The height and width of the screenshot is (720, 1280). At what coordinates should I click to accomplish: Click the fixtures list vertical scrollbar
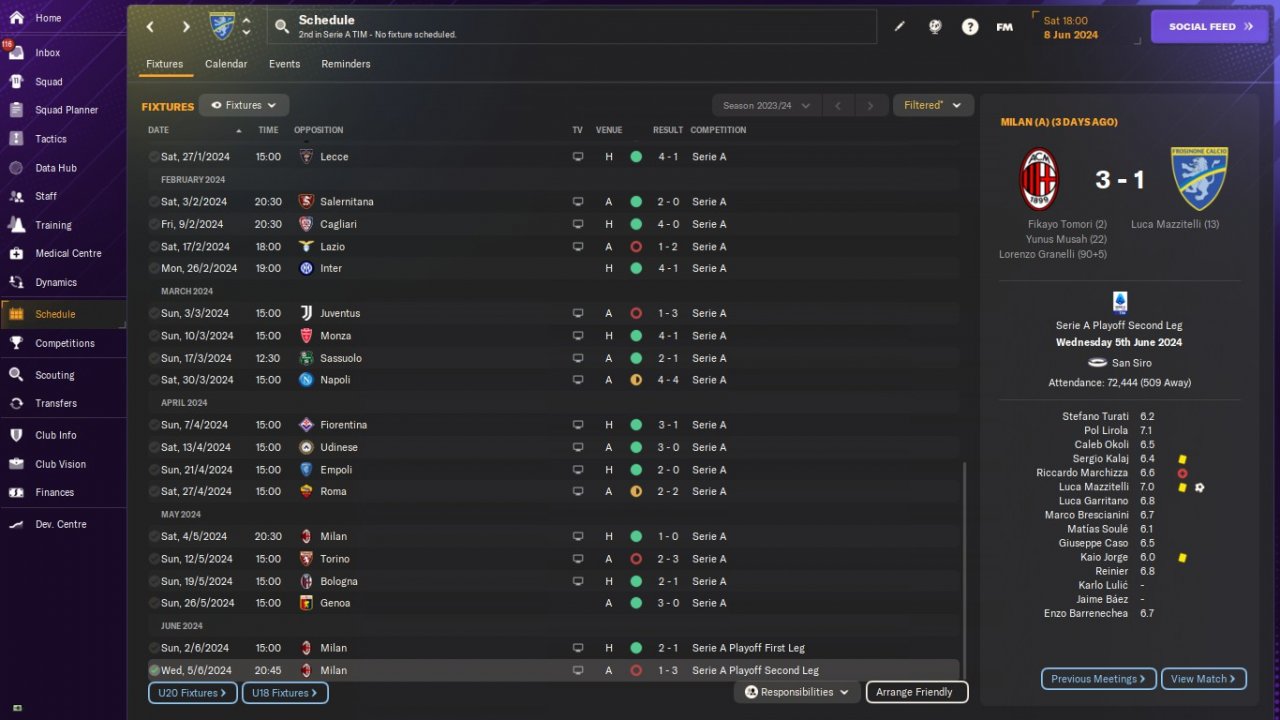(965, 565)
